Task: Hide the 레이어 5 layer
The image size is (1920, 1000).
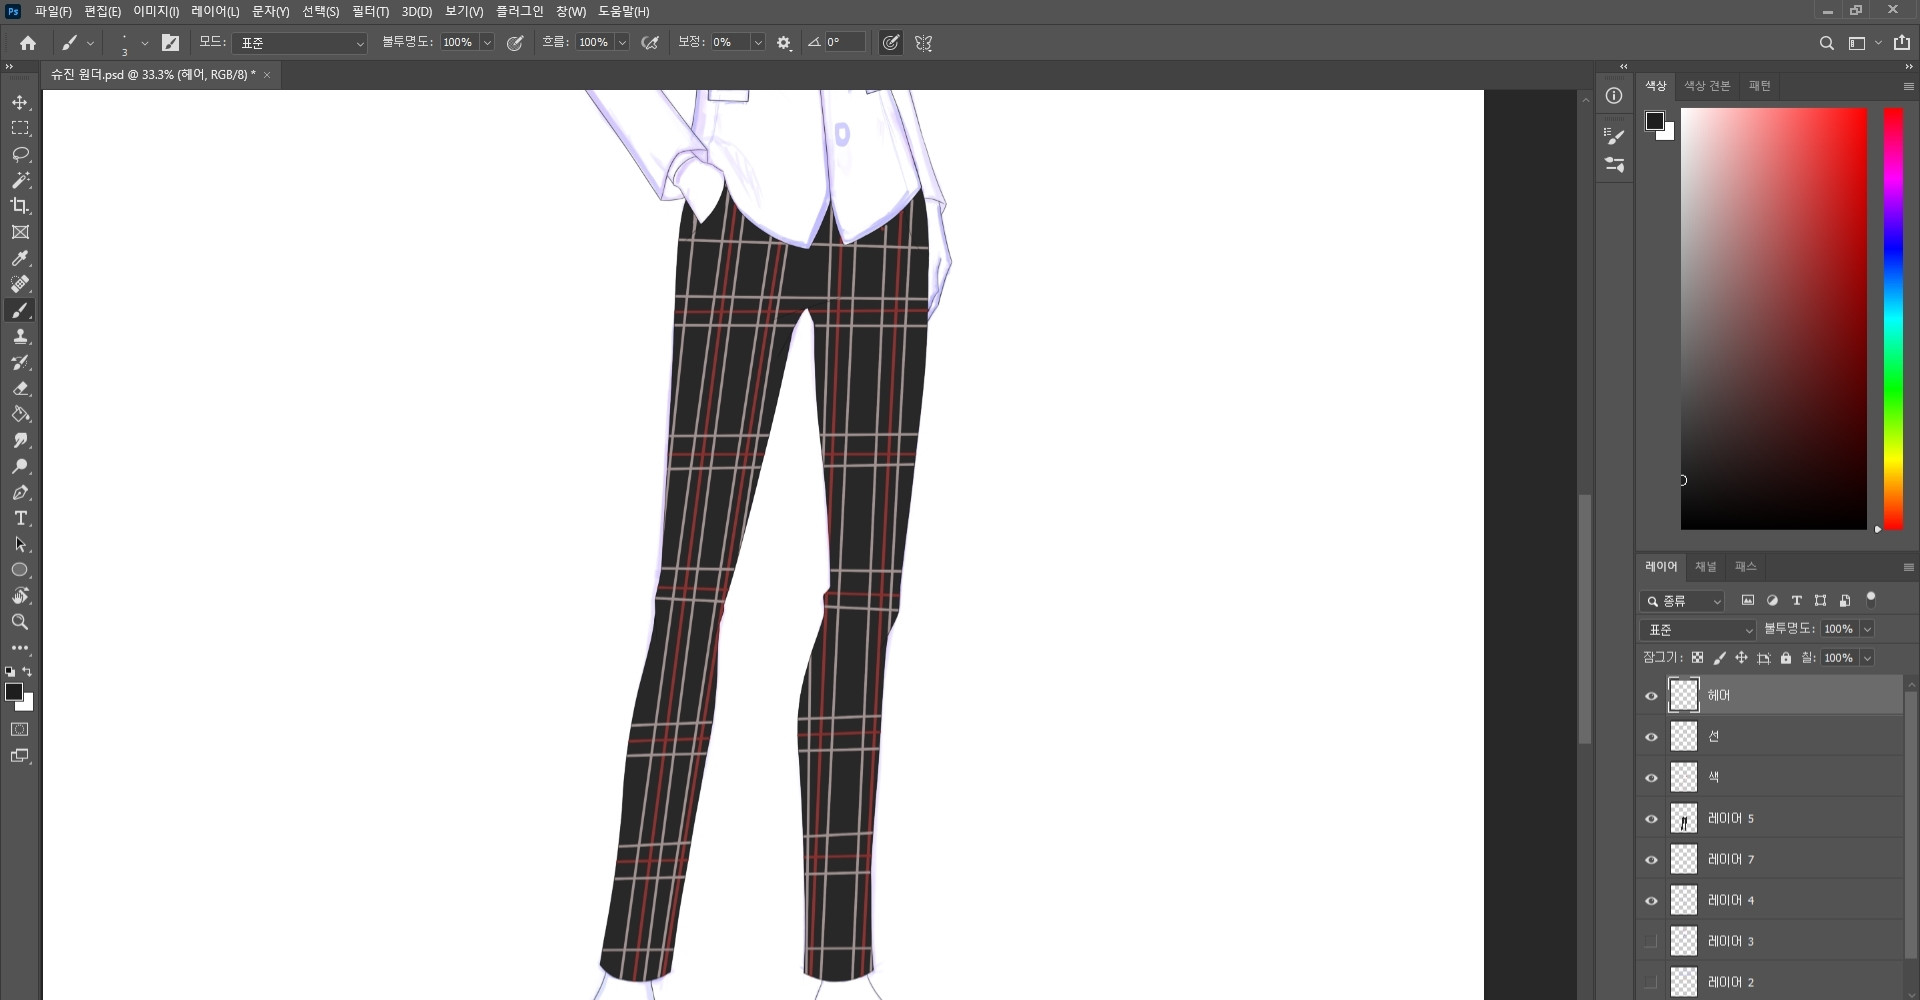Action: coord(1651,819)
